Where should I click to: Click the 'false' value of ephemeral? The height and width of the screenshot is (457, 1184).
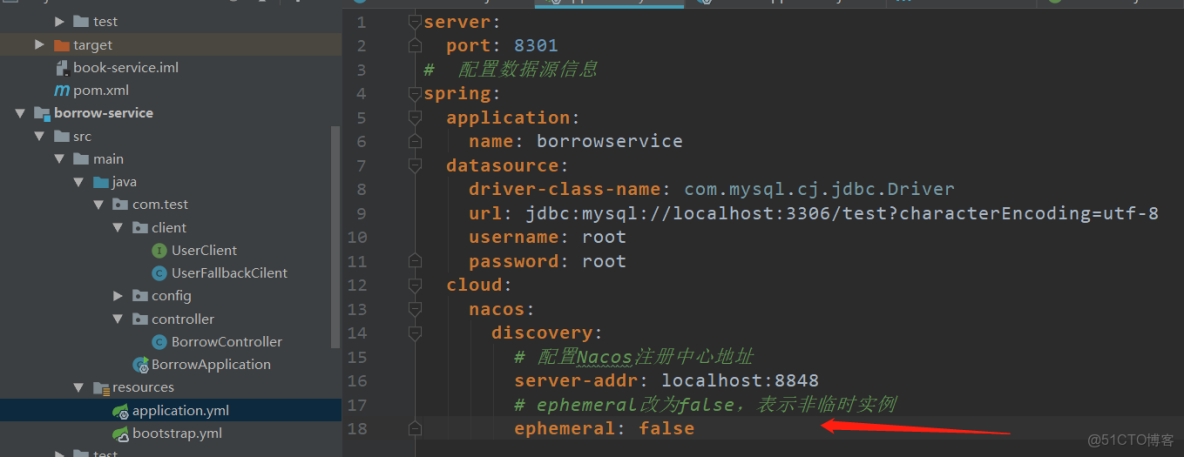click(x=666, y=428)
